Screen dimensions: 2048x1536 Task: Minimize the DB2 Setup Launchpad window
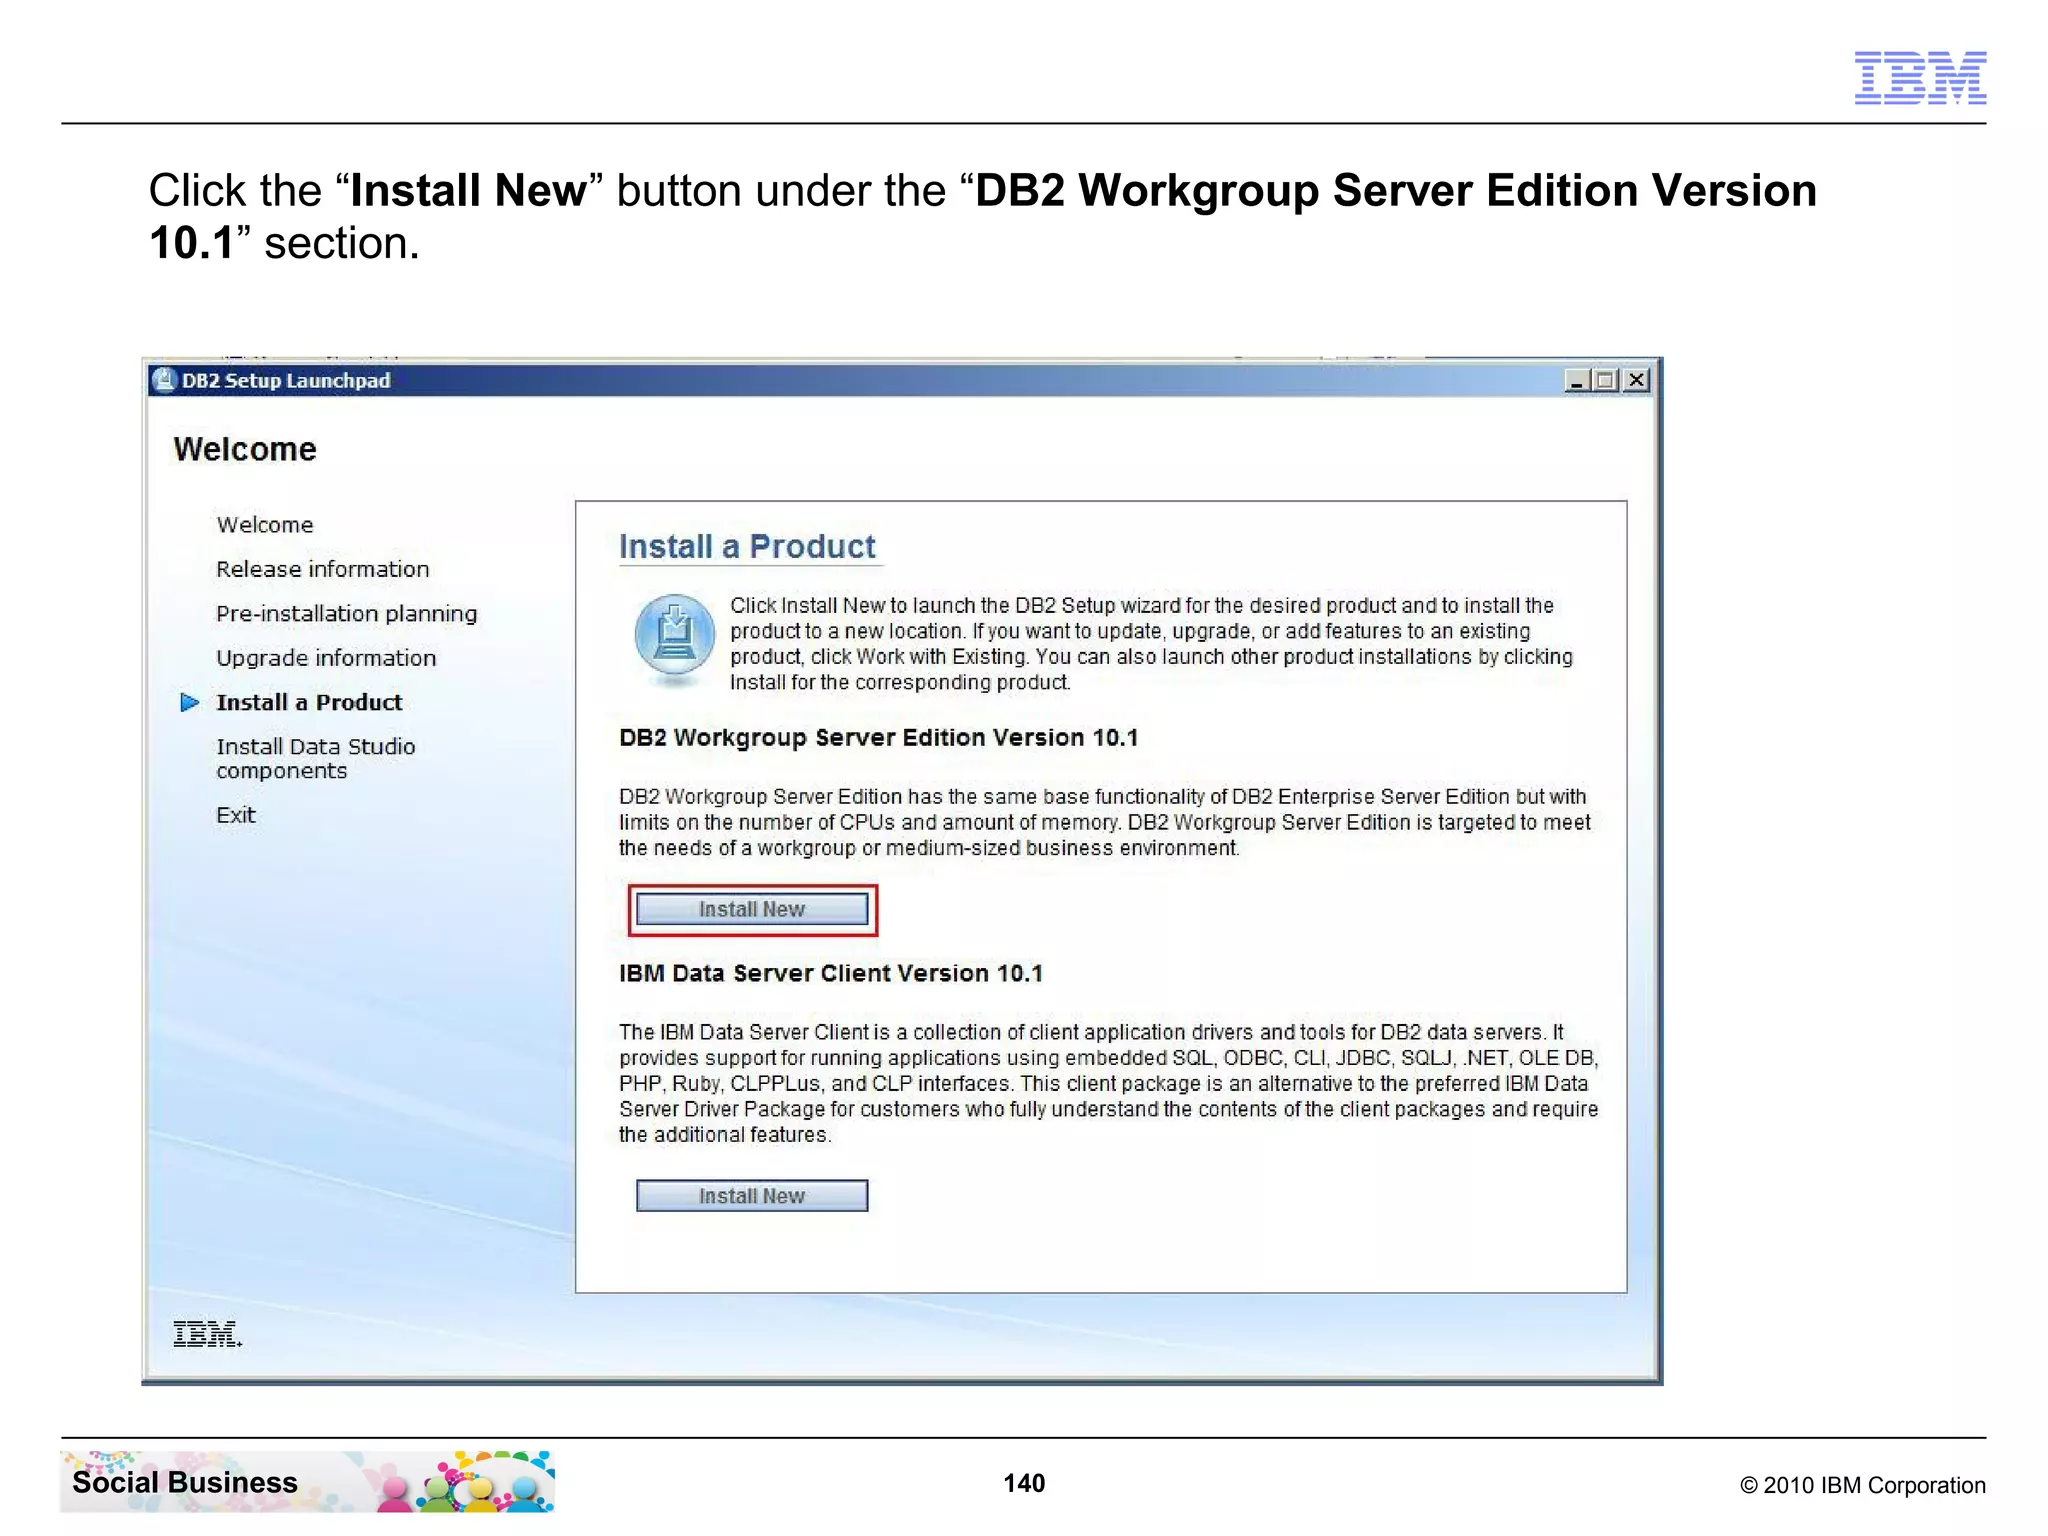pos(1577,380)
